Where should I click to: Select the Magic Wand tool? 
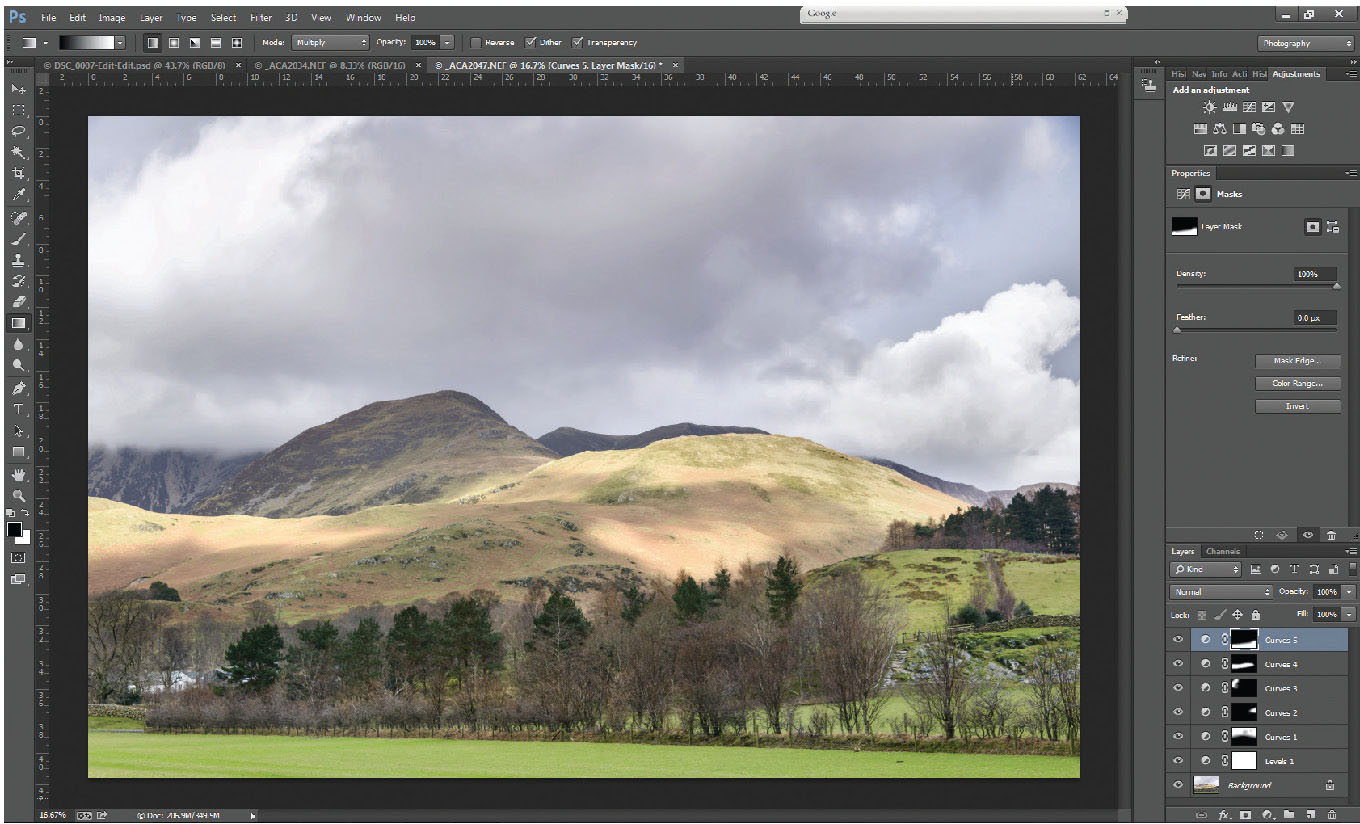(18, 152)
